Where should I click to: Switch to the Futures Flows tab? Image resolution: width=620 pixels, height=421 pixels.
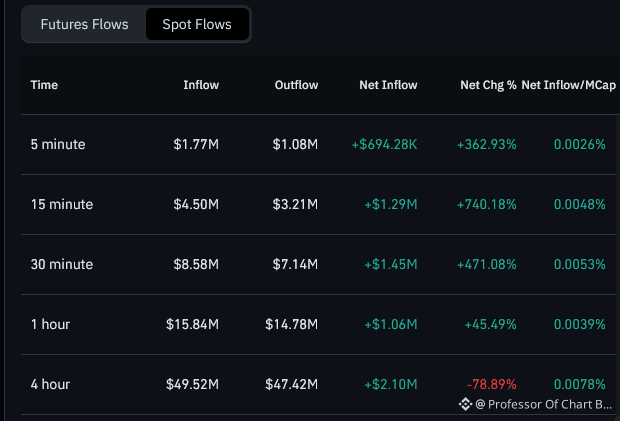(x=84, y=25)
